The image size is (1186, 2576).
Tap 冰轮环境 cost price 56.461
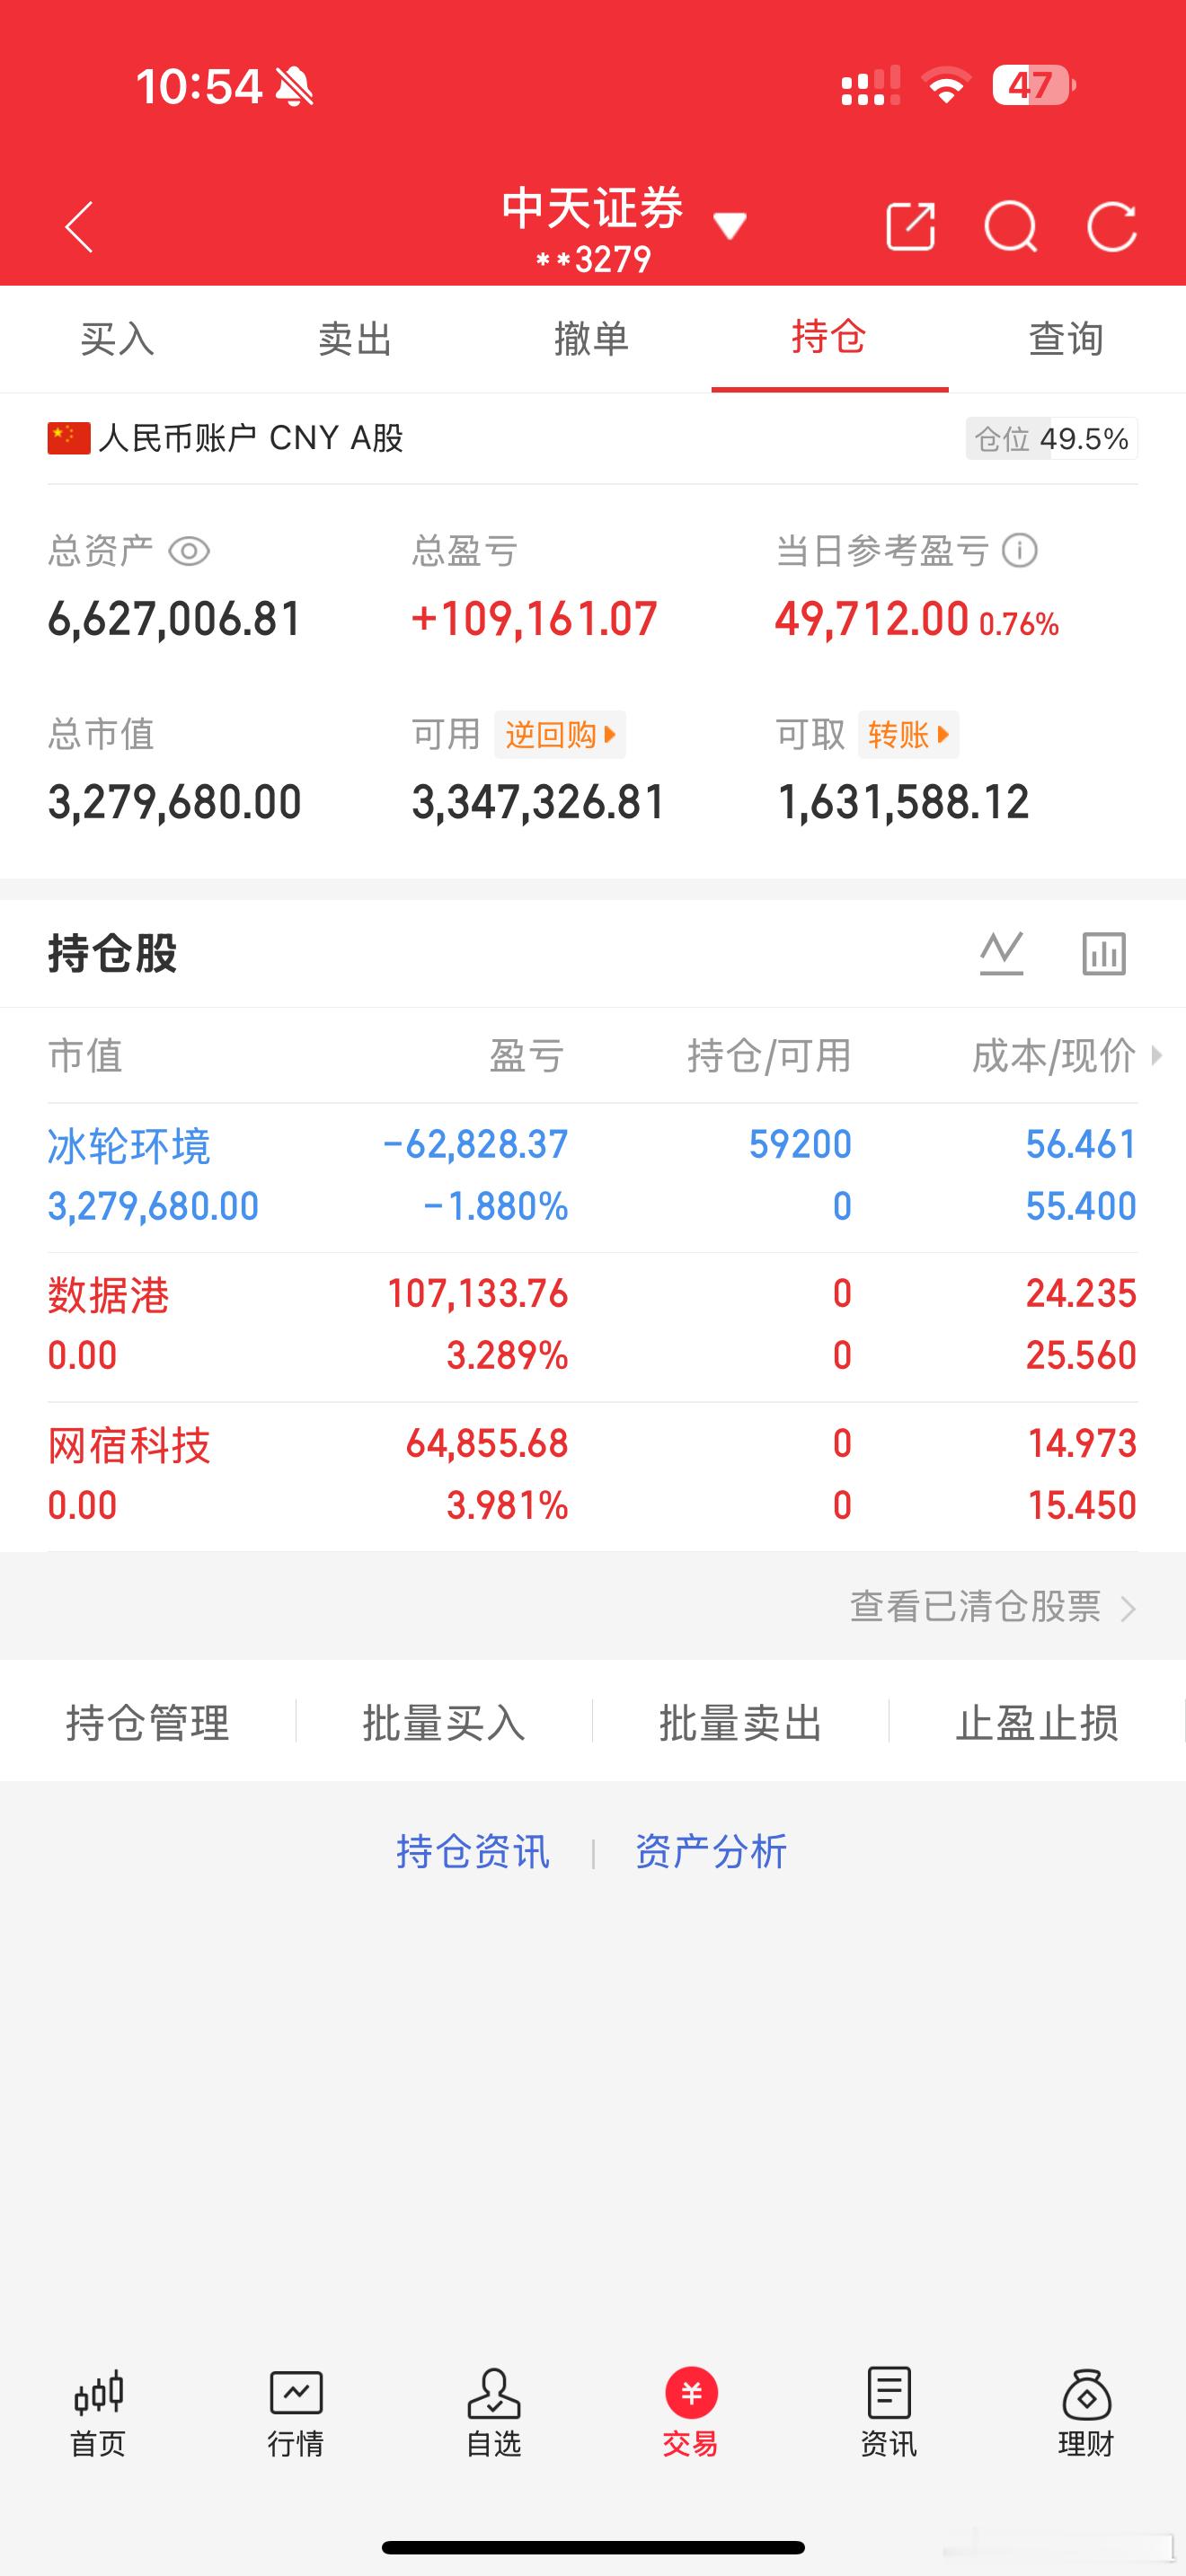click(1081, 1144)
